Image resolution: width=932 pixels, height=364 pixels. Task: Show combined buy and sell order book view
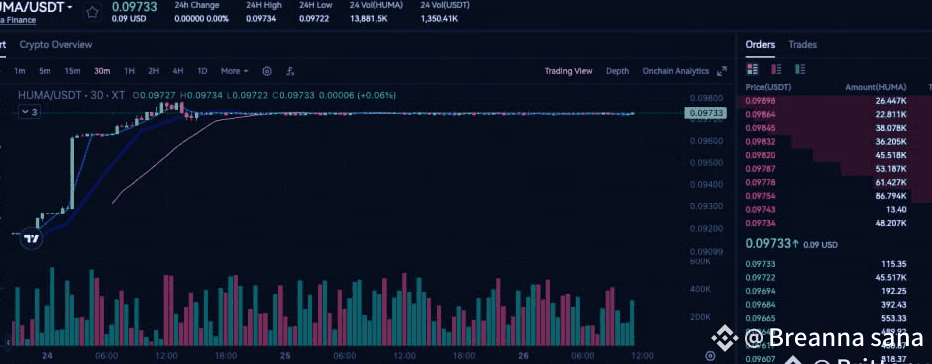click(x=752, y=69)
